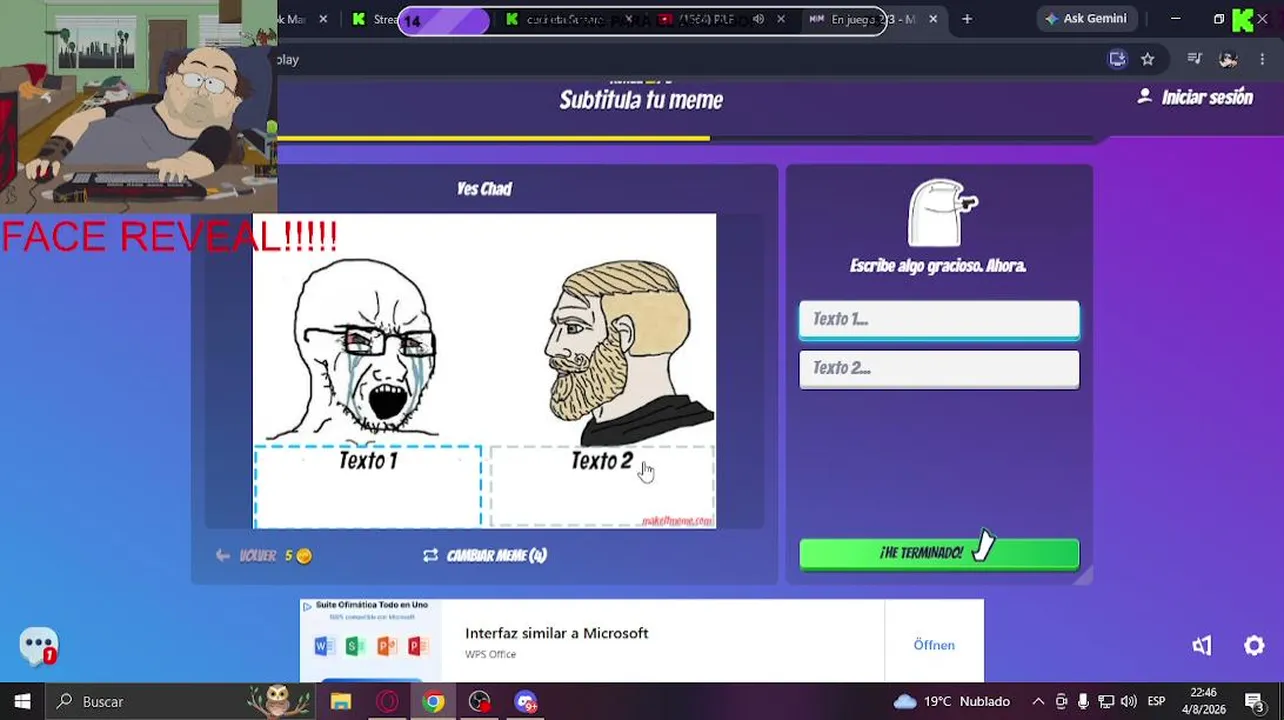Click the Meet Now camera icon in tray
Image resolution: width=1284 pixels, height=720 pixels.
pos(1061,701)
